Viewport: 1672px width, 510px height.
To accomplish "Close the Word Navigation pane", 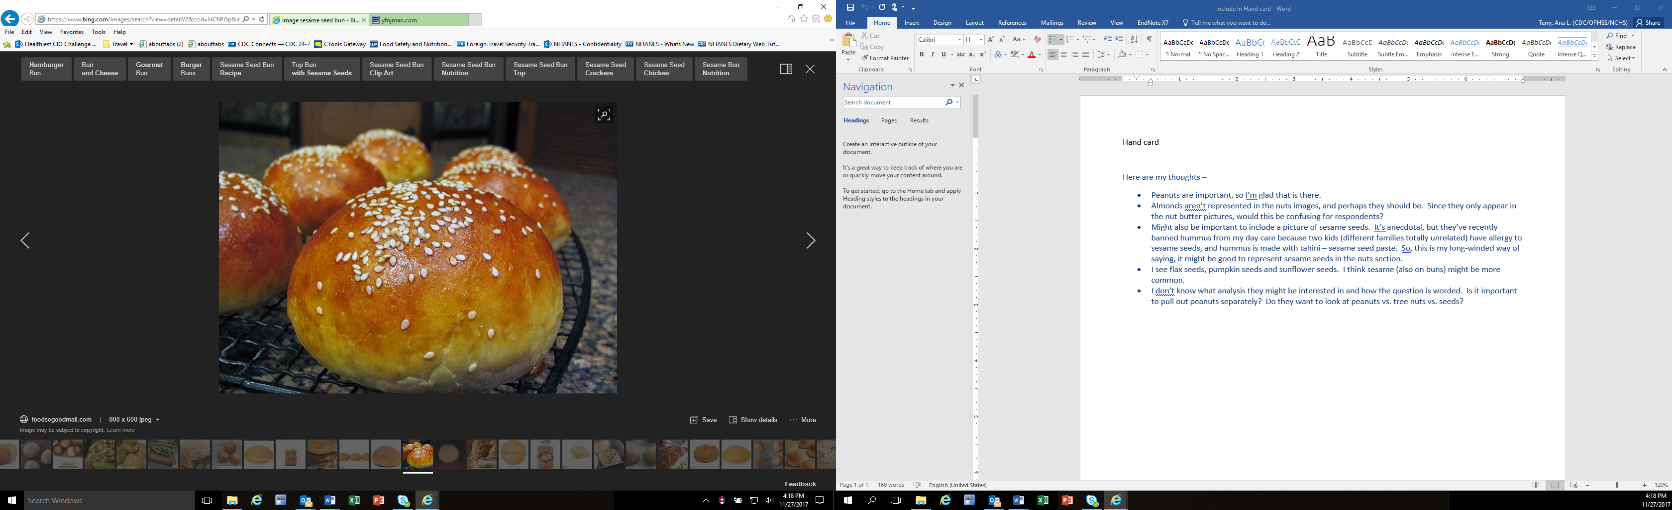I will pyautogui.click(x=962, y=86).
